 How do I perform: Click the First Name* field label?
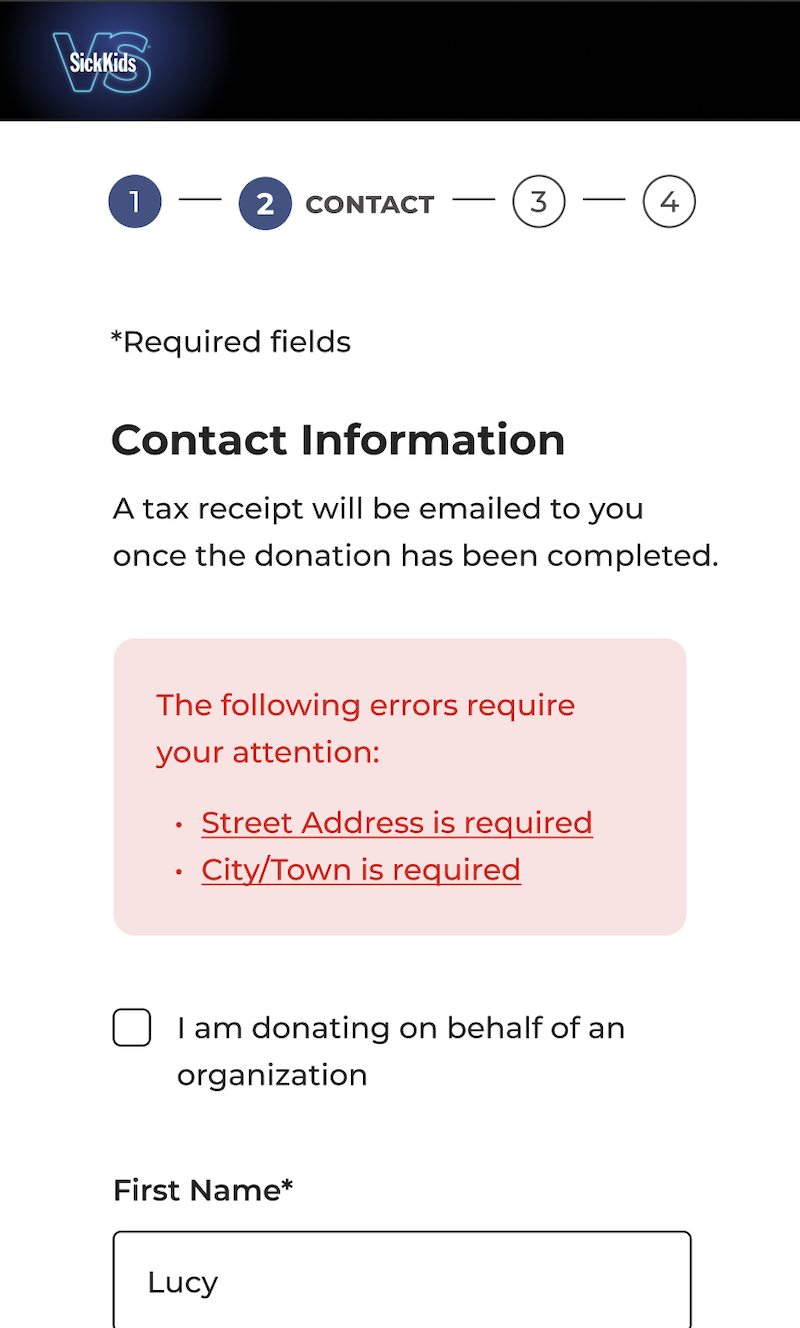pyautogui.click(x=203, y=1190)
